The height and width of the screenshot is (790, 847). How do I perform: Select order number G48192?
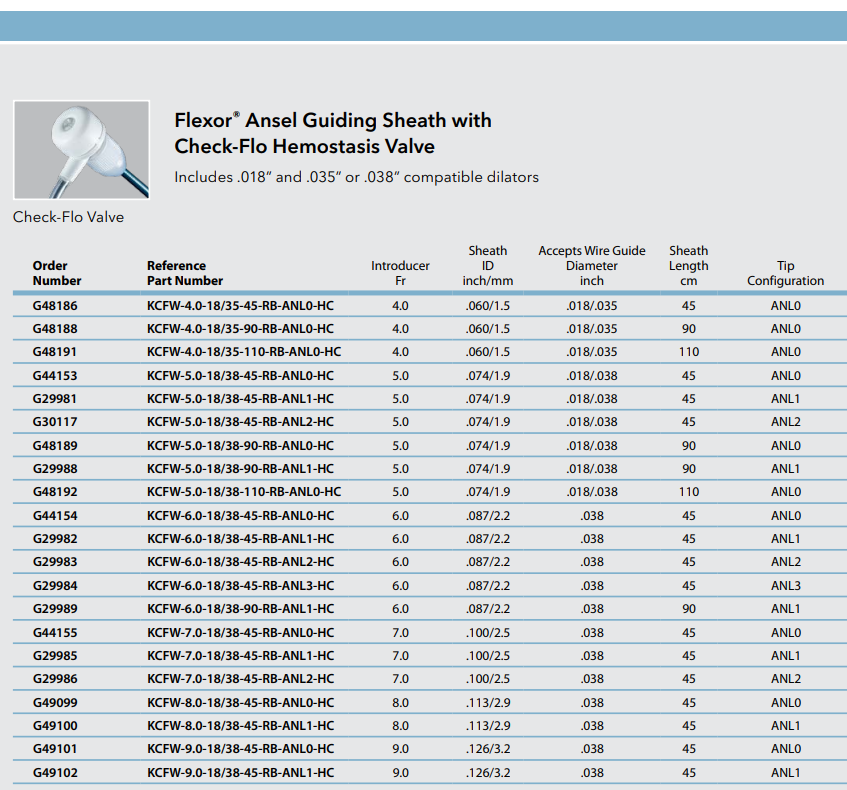click(x=55, y=492)
